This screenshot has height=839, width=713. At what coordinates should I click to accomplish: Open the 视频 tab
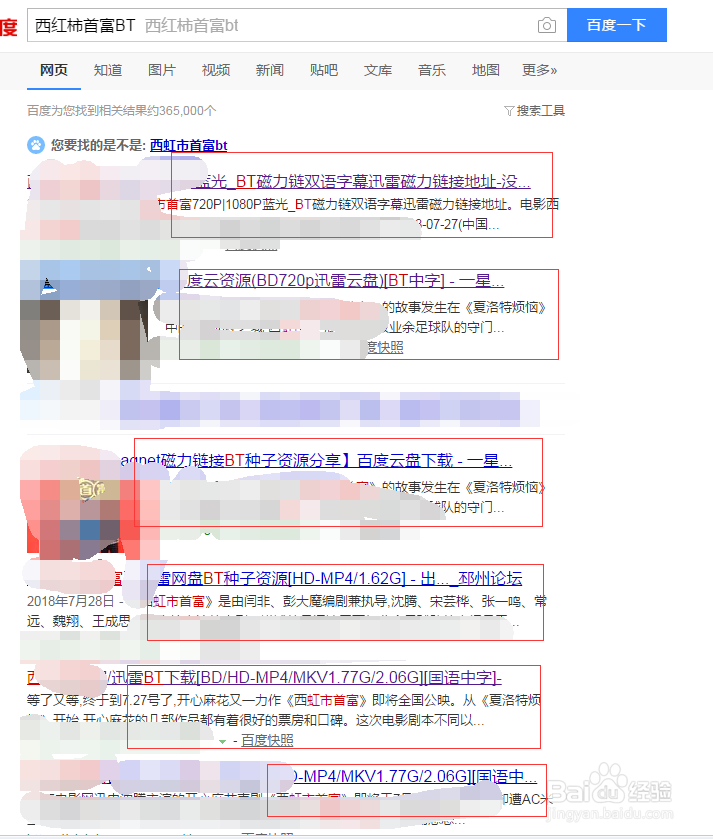tap(216, 70)
